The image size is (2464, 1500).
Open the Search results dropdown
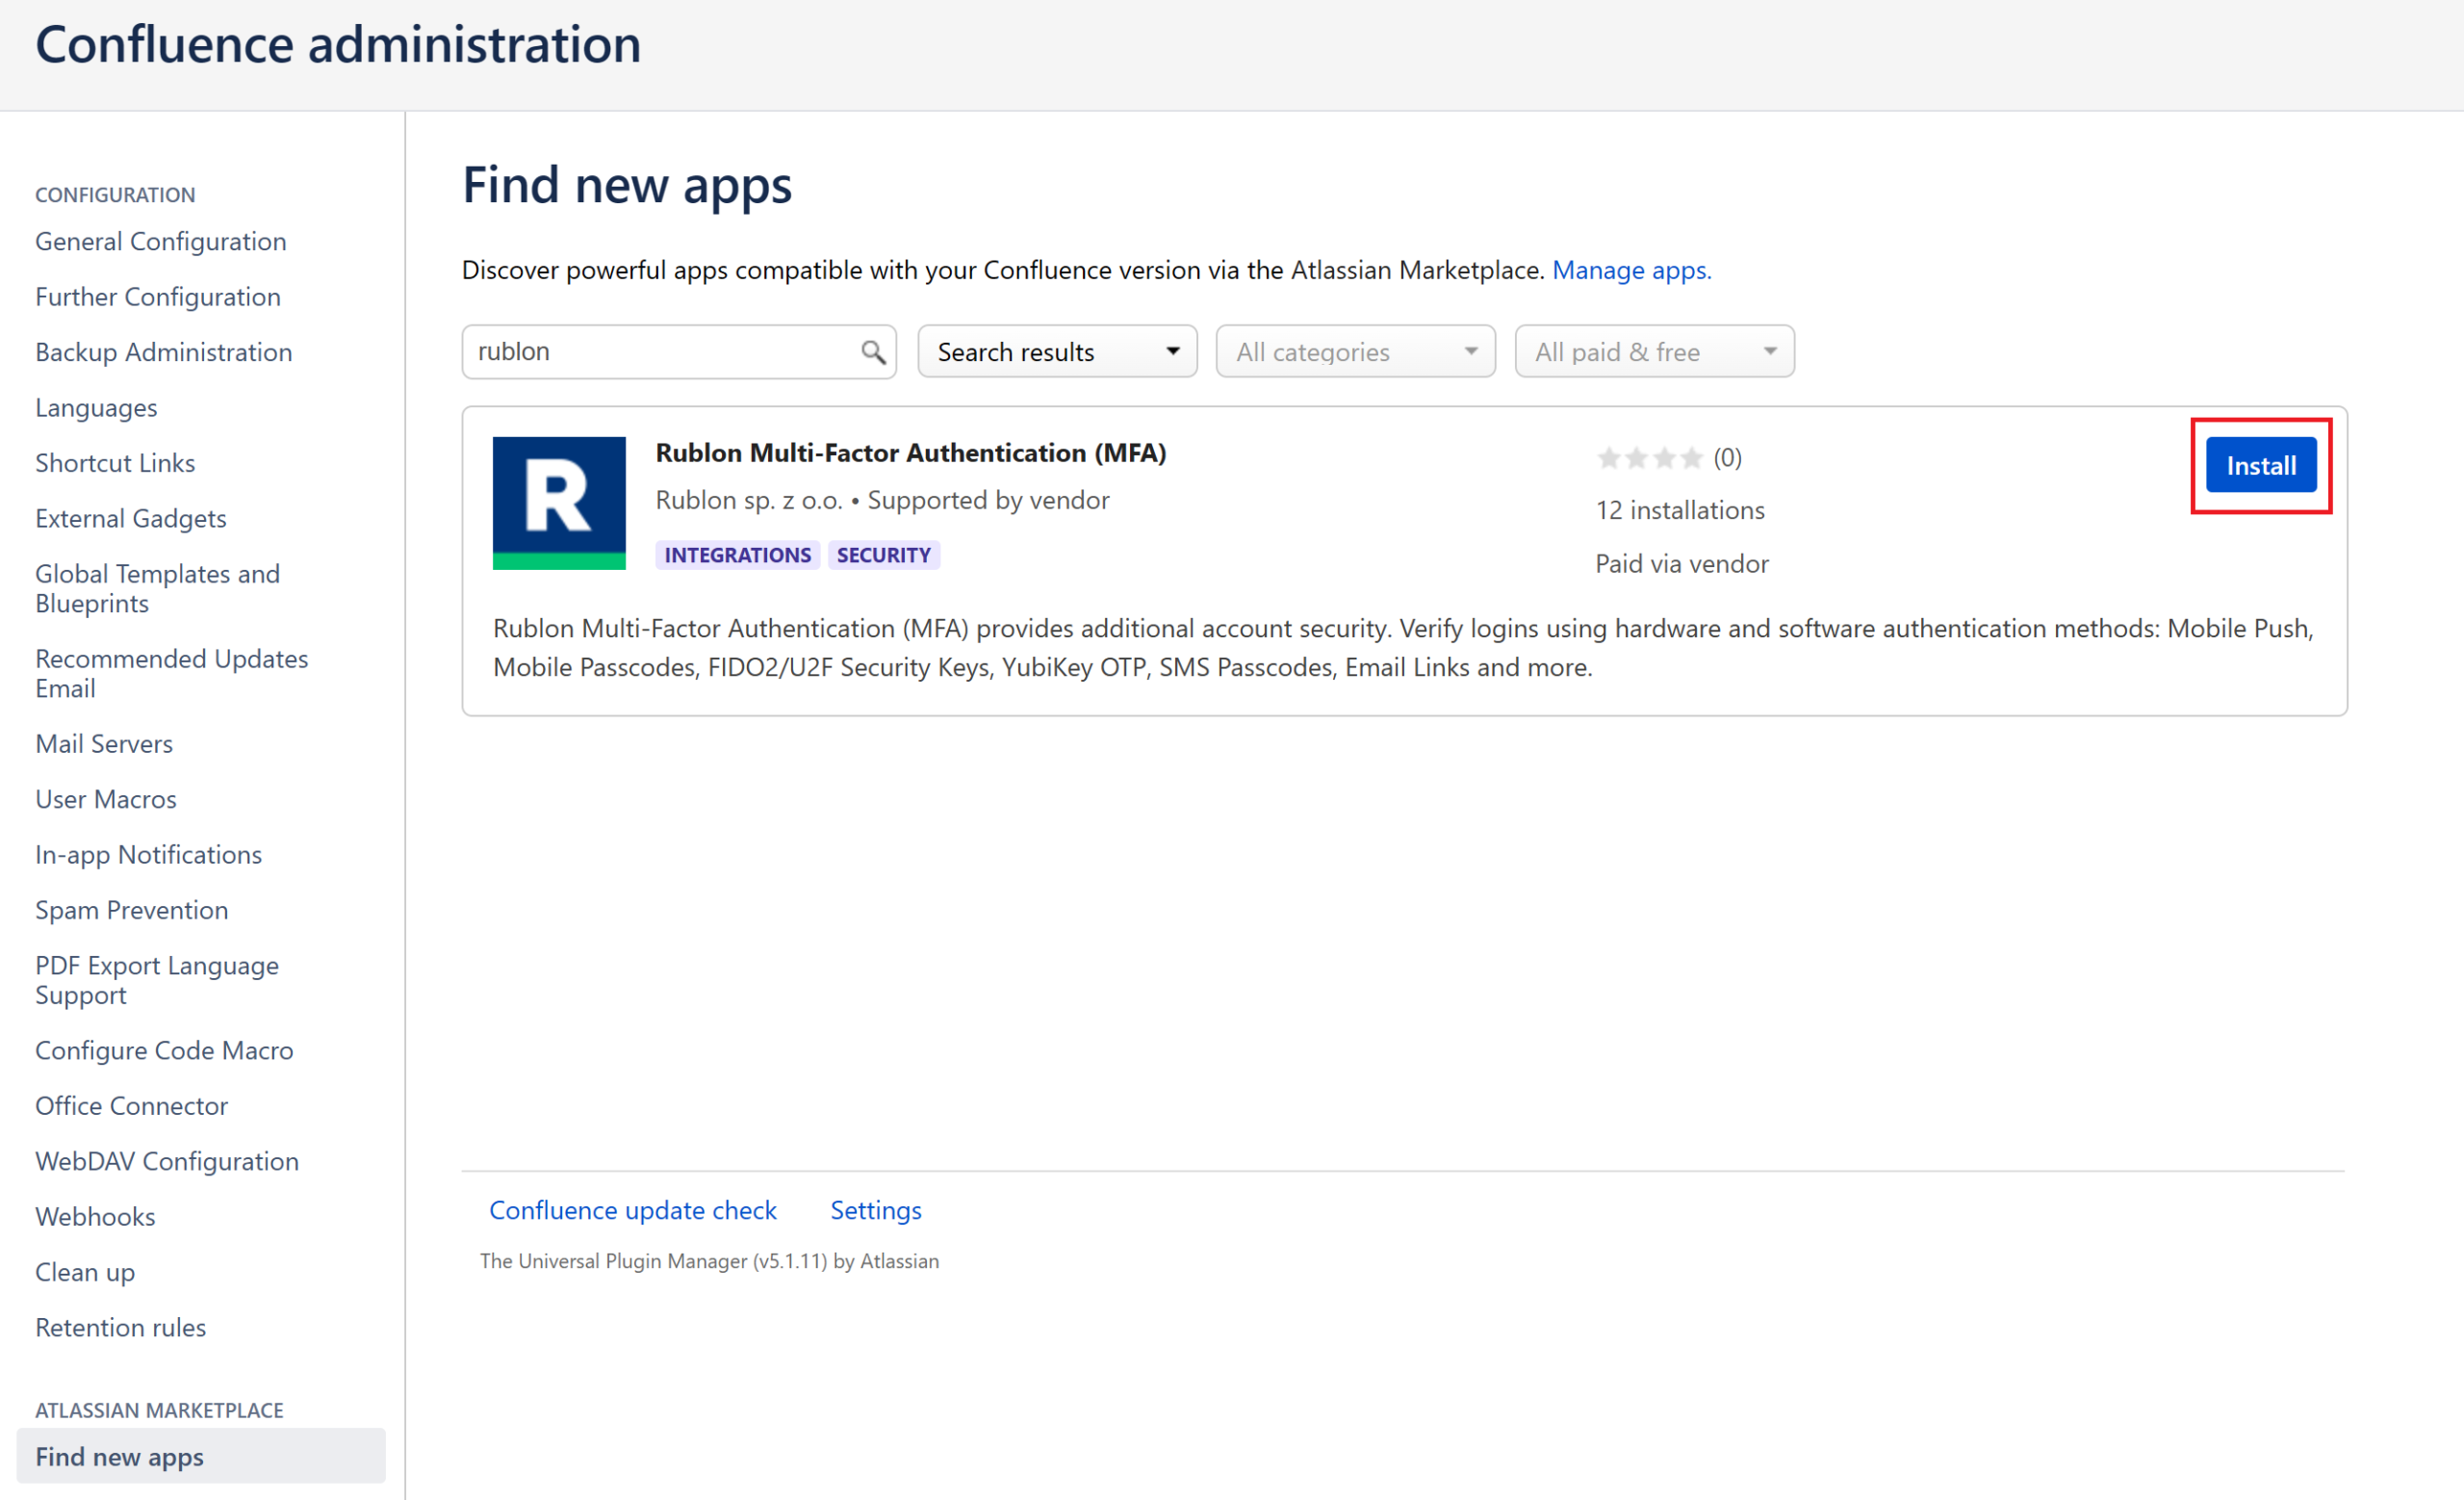coord(1057,352)
